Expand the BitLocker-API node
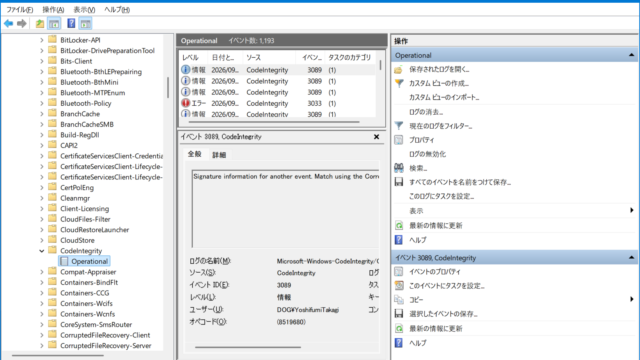640x360 pixels. click(42, 40)
